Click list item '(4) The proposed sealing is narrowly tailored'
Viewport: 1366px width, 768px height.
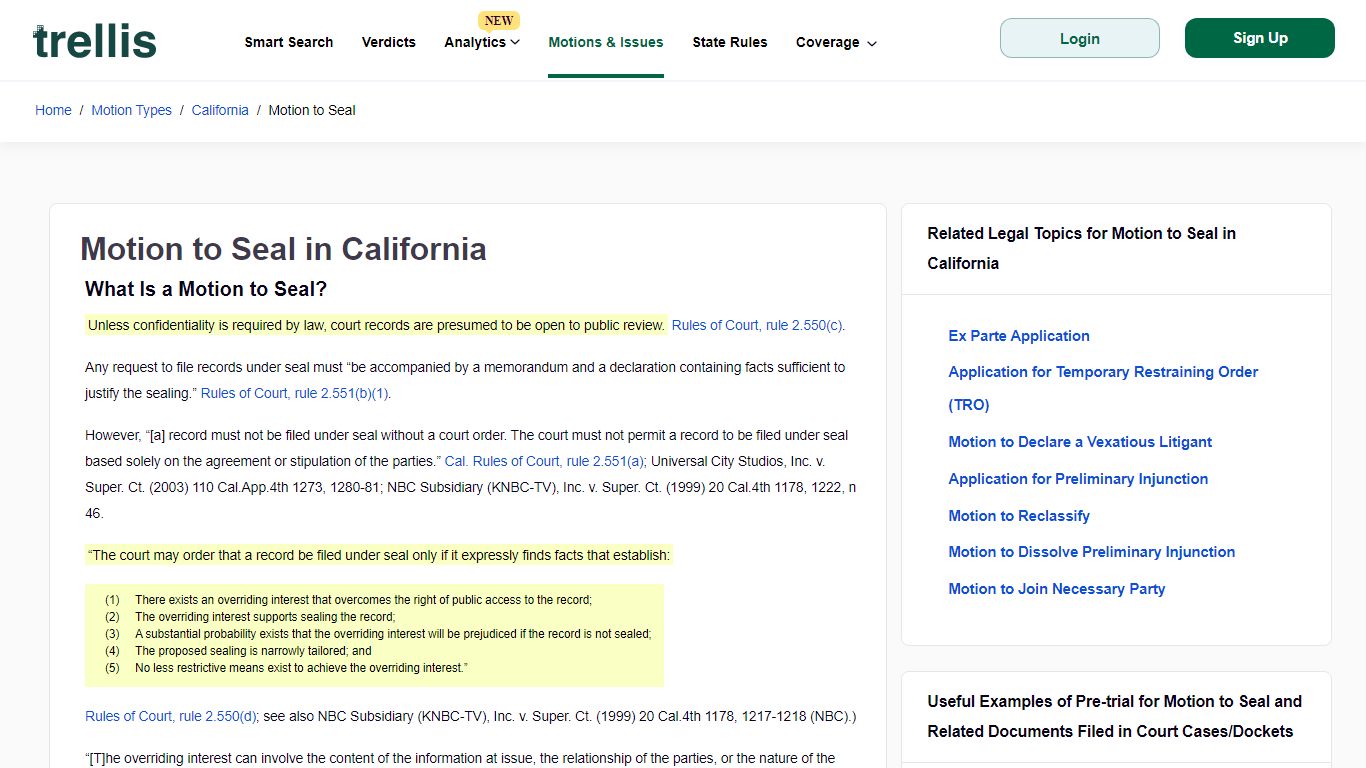(x=238, y=651)
